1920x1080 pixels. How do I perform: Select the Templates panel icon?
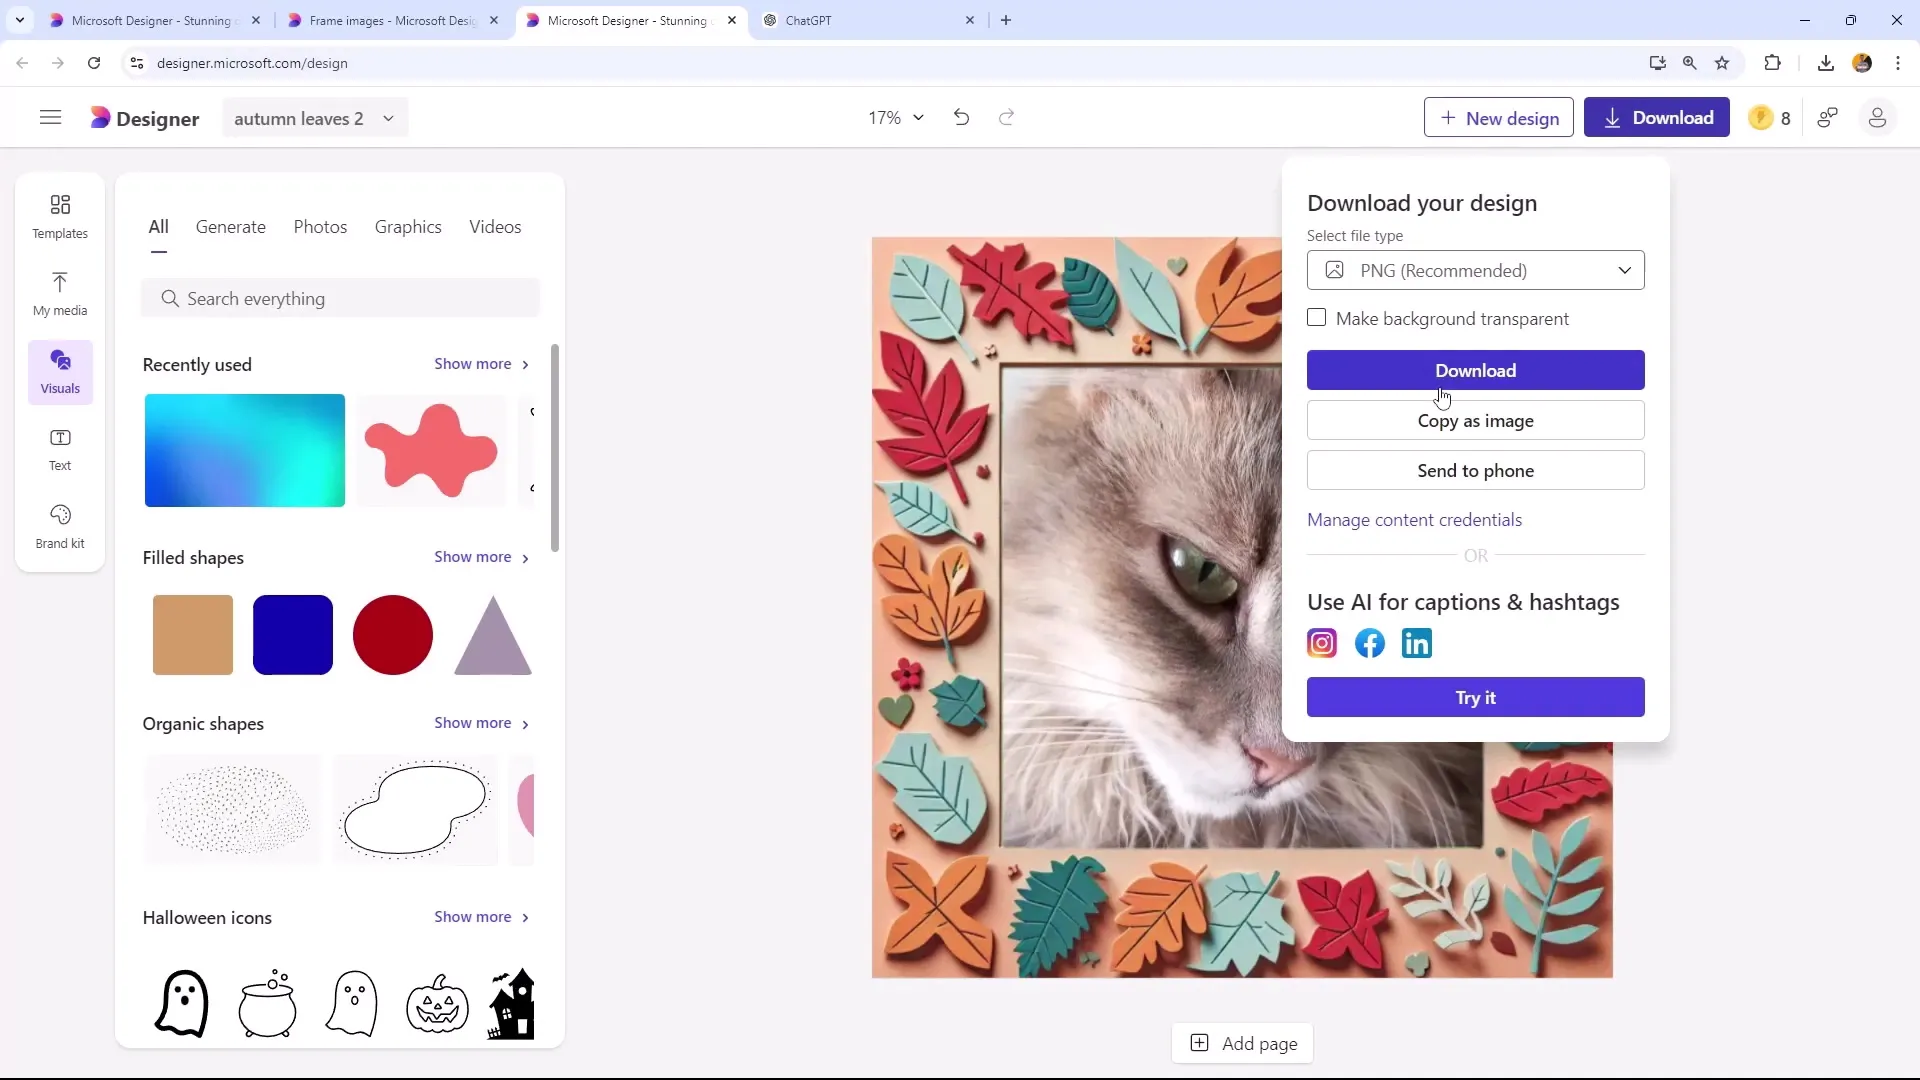[x=59, y=216]
